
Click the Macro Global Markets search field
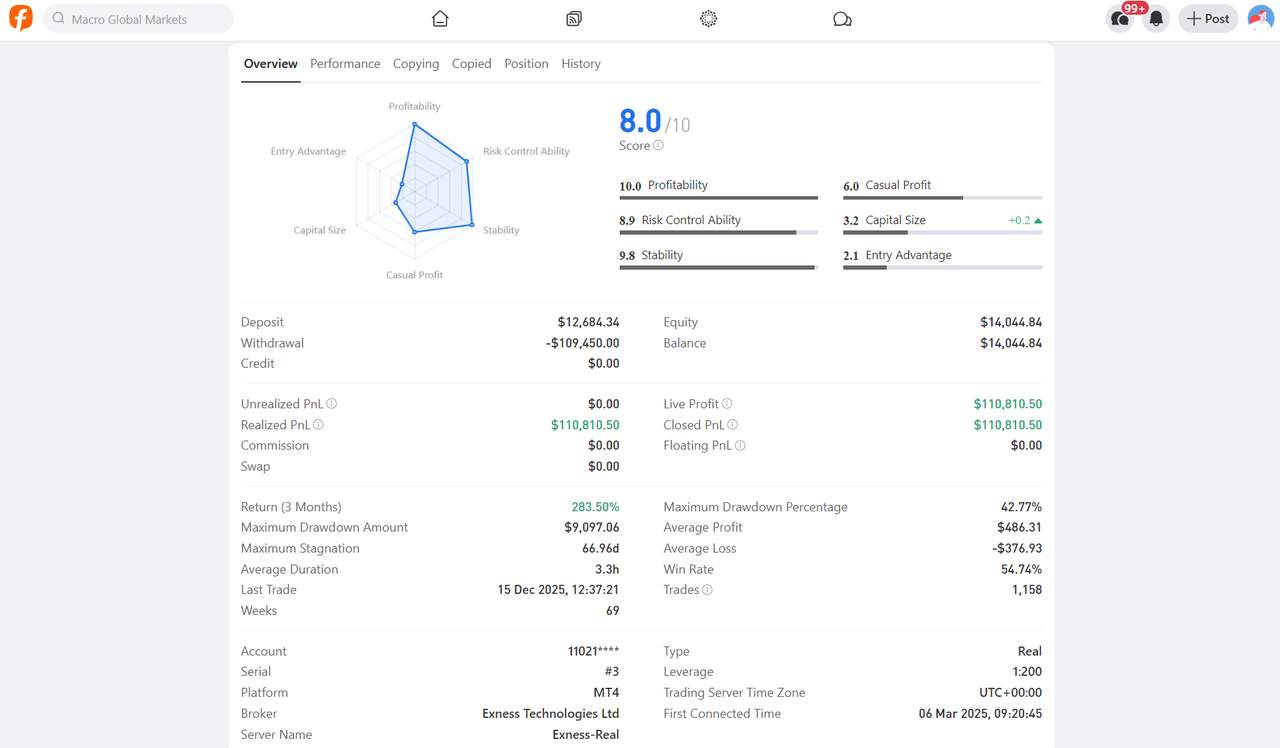[138, 18]
